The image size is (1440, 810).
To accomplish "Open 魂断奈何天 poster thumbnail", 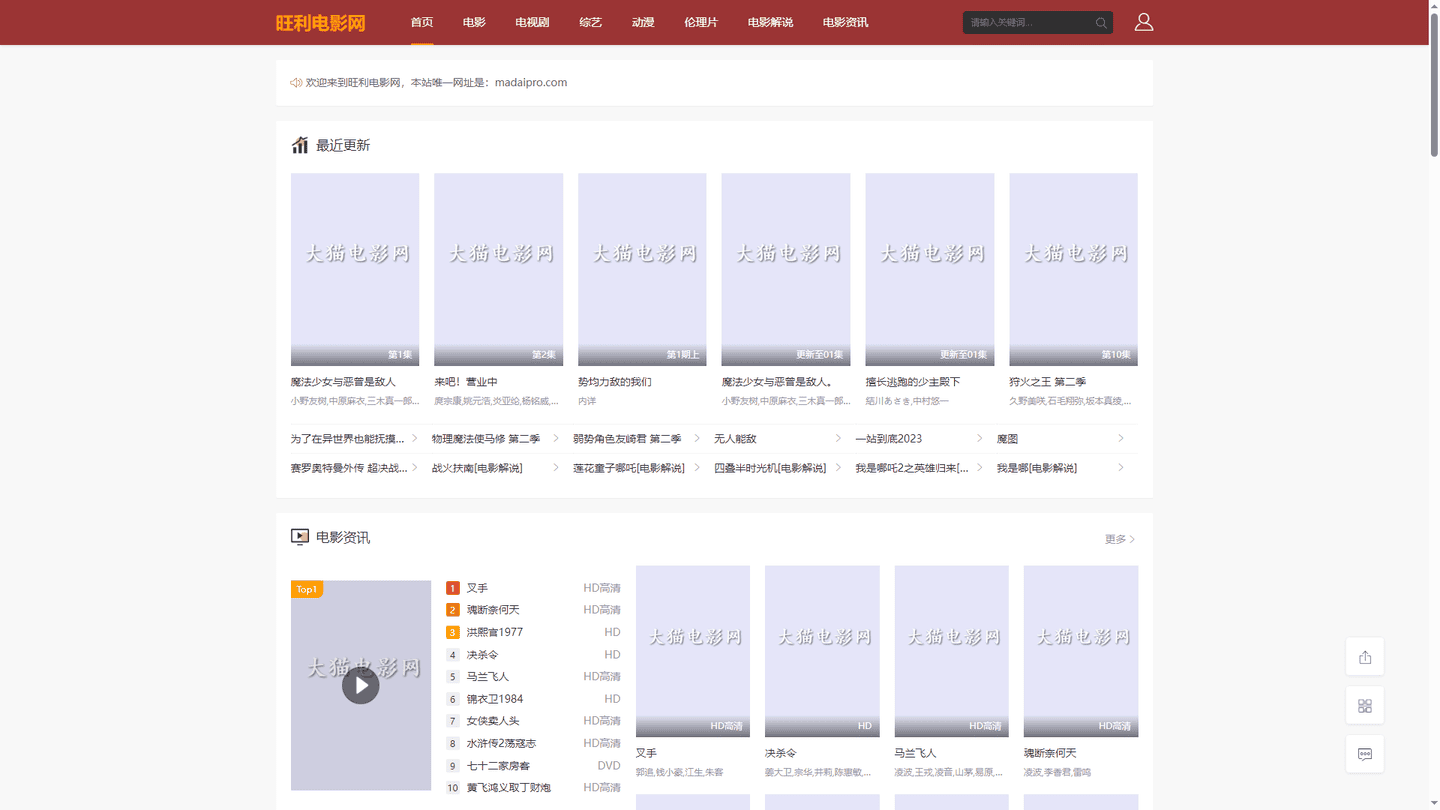I will pyautogui.click(x=1081, y=651).
